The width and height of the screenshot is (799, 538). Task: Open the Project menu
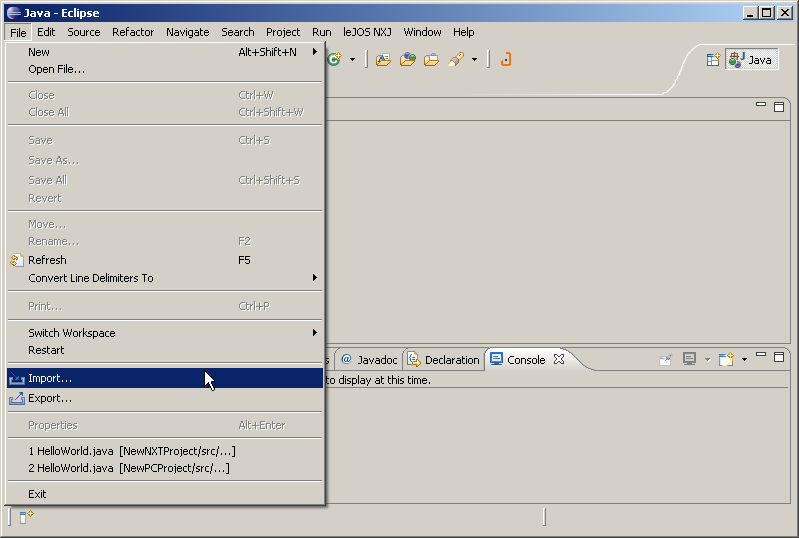tap(283, 32)
